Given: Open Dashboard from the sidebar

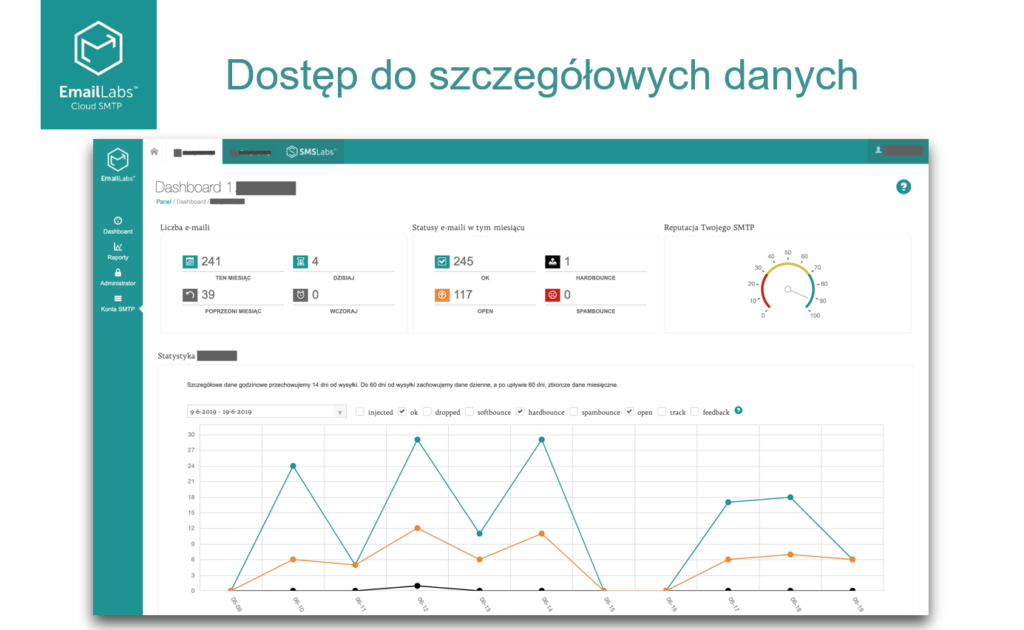Looking at the screenshot, I should [x=118, y=225].
